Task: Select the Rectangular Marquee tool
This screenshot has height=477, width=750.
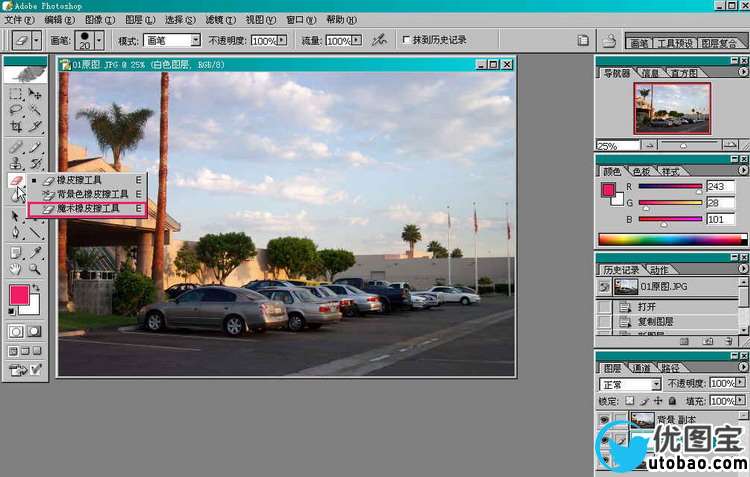Action: point(15,94)
